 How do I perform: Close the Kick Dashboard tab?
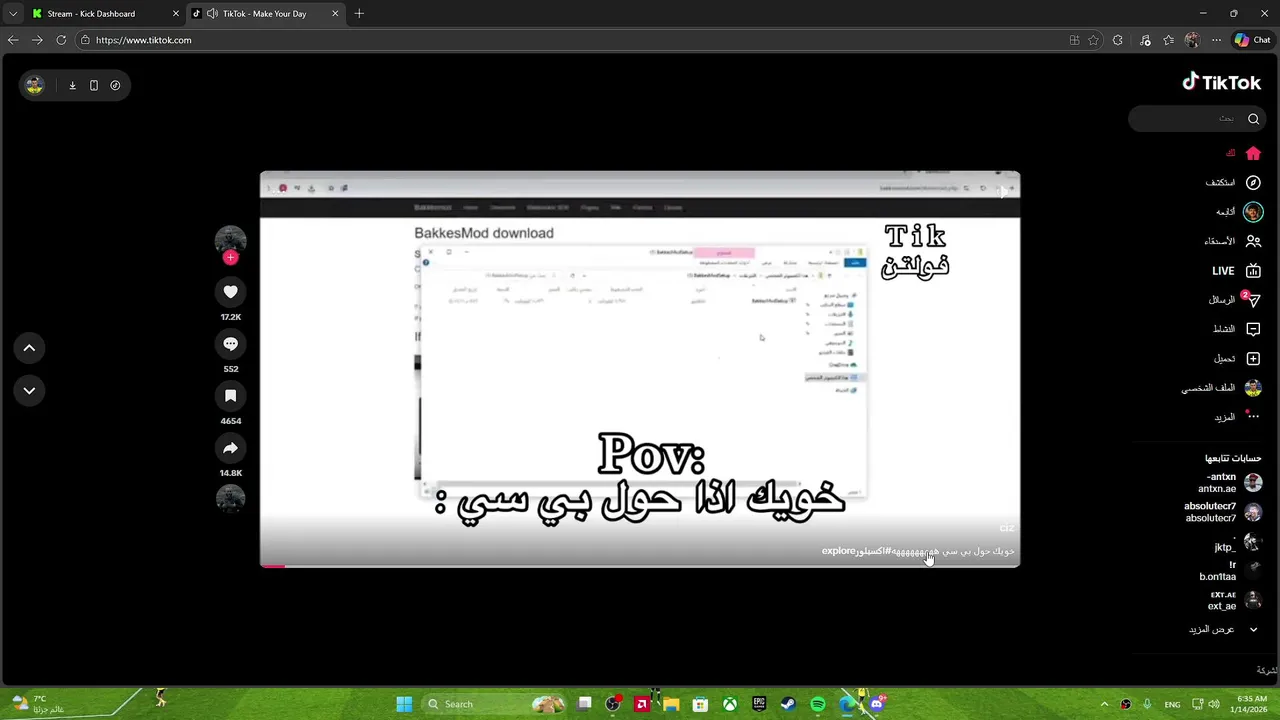point(176,14)
